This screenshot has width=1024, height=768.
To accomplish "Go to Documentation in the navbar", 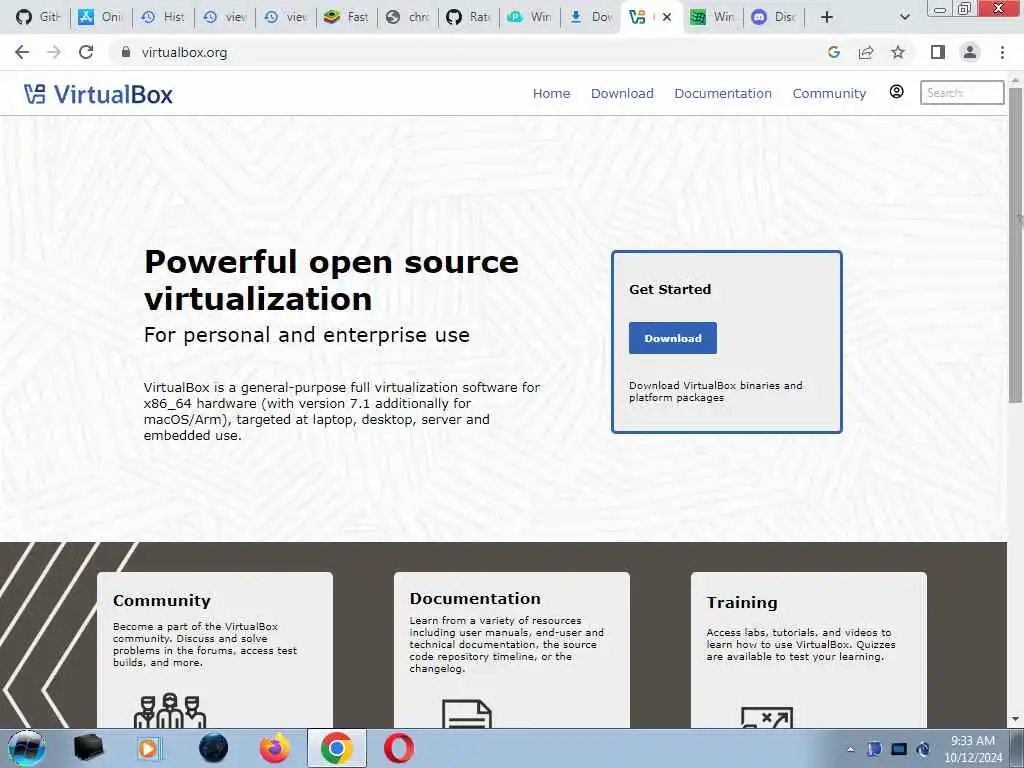I will click(x=723, y=93).
